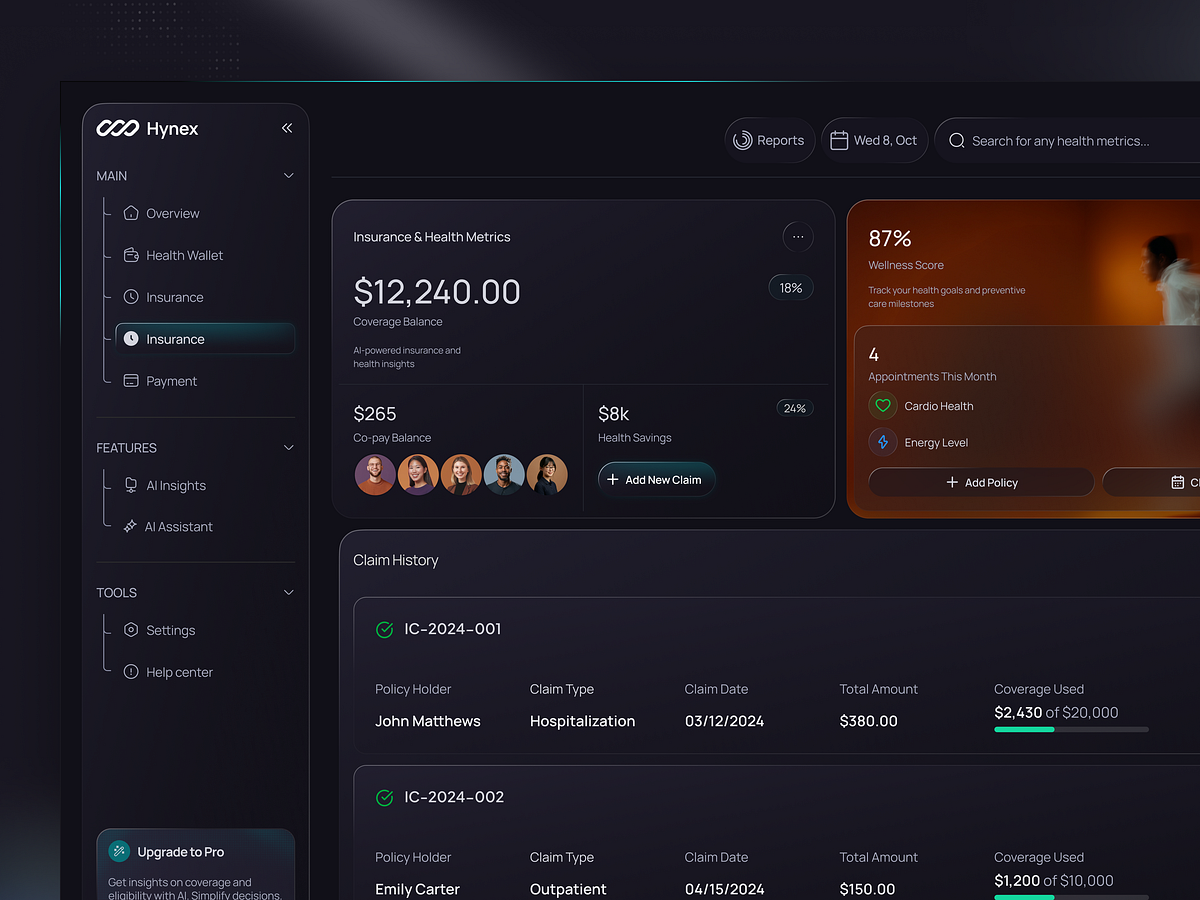Open the AI Assistant sparkle icon
1200x900 pixels.
(131, 526)
